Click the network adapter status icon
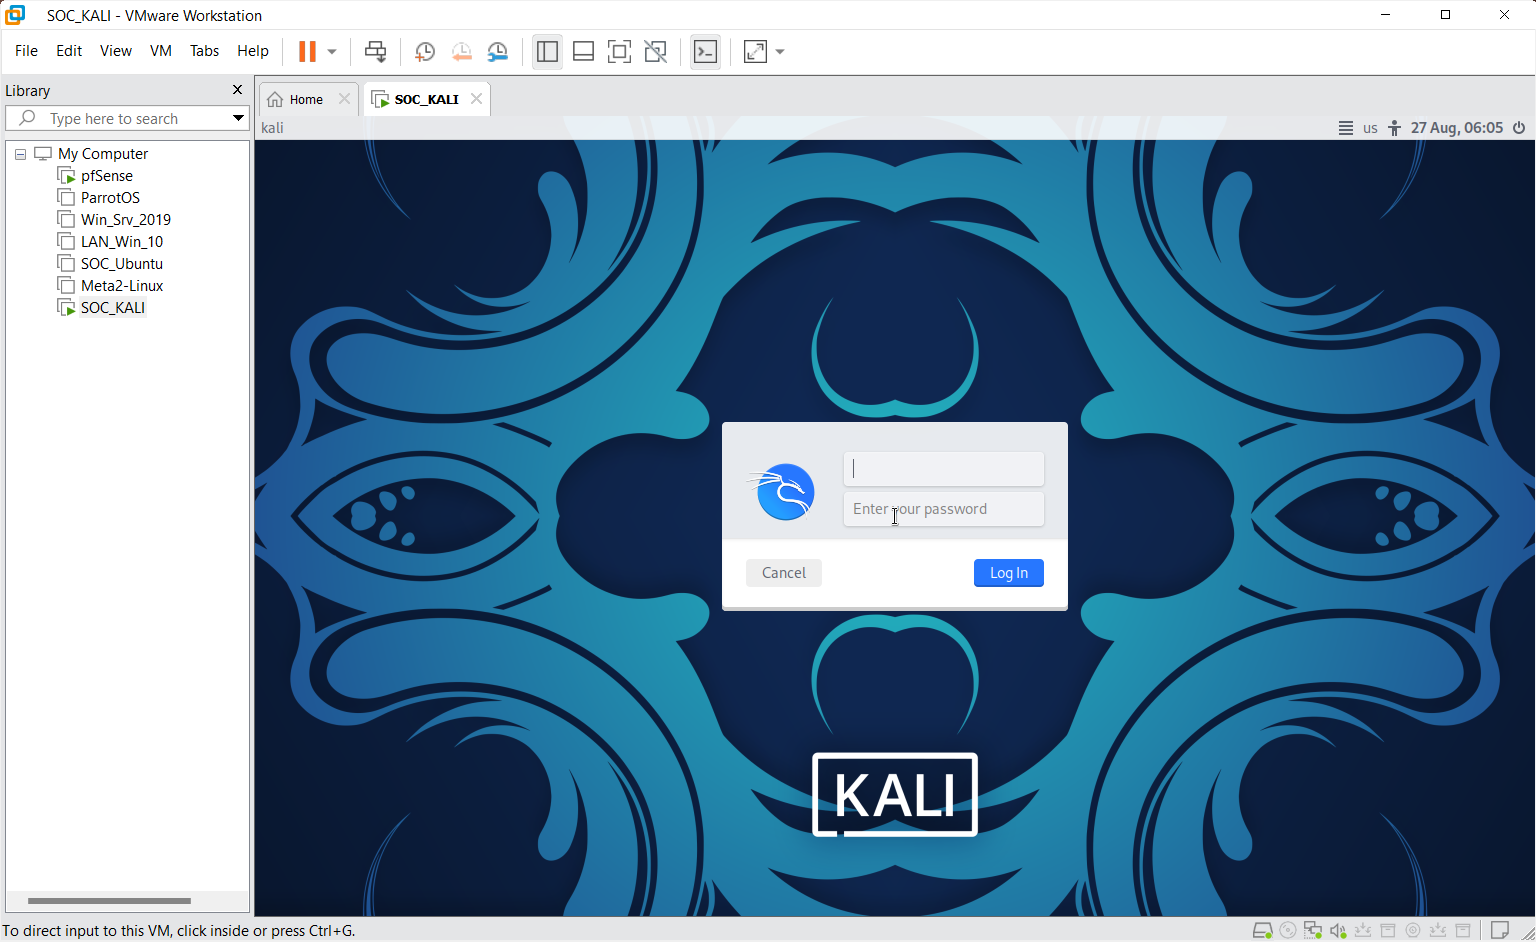The width and height of the screenshot is (1536, 942). coord(1313,930)
